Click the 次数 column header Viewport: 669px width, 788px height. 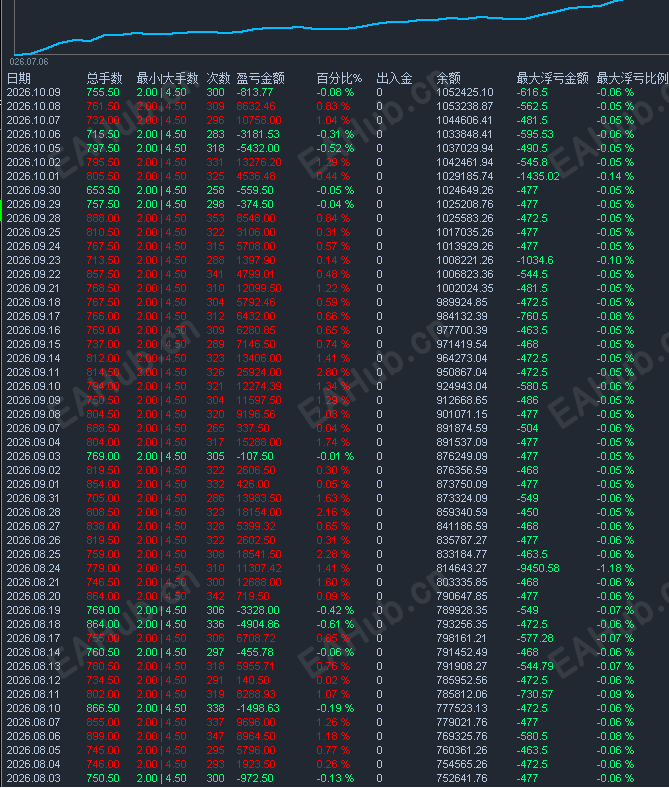[x=219, y=78]
